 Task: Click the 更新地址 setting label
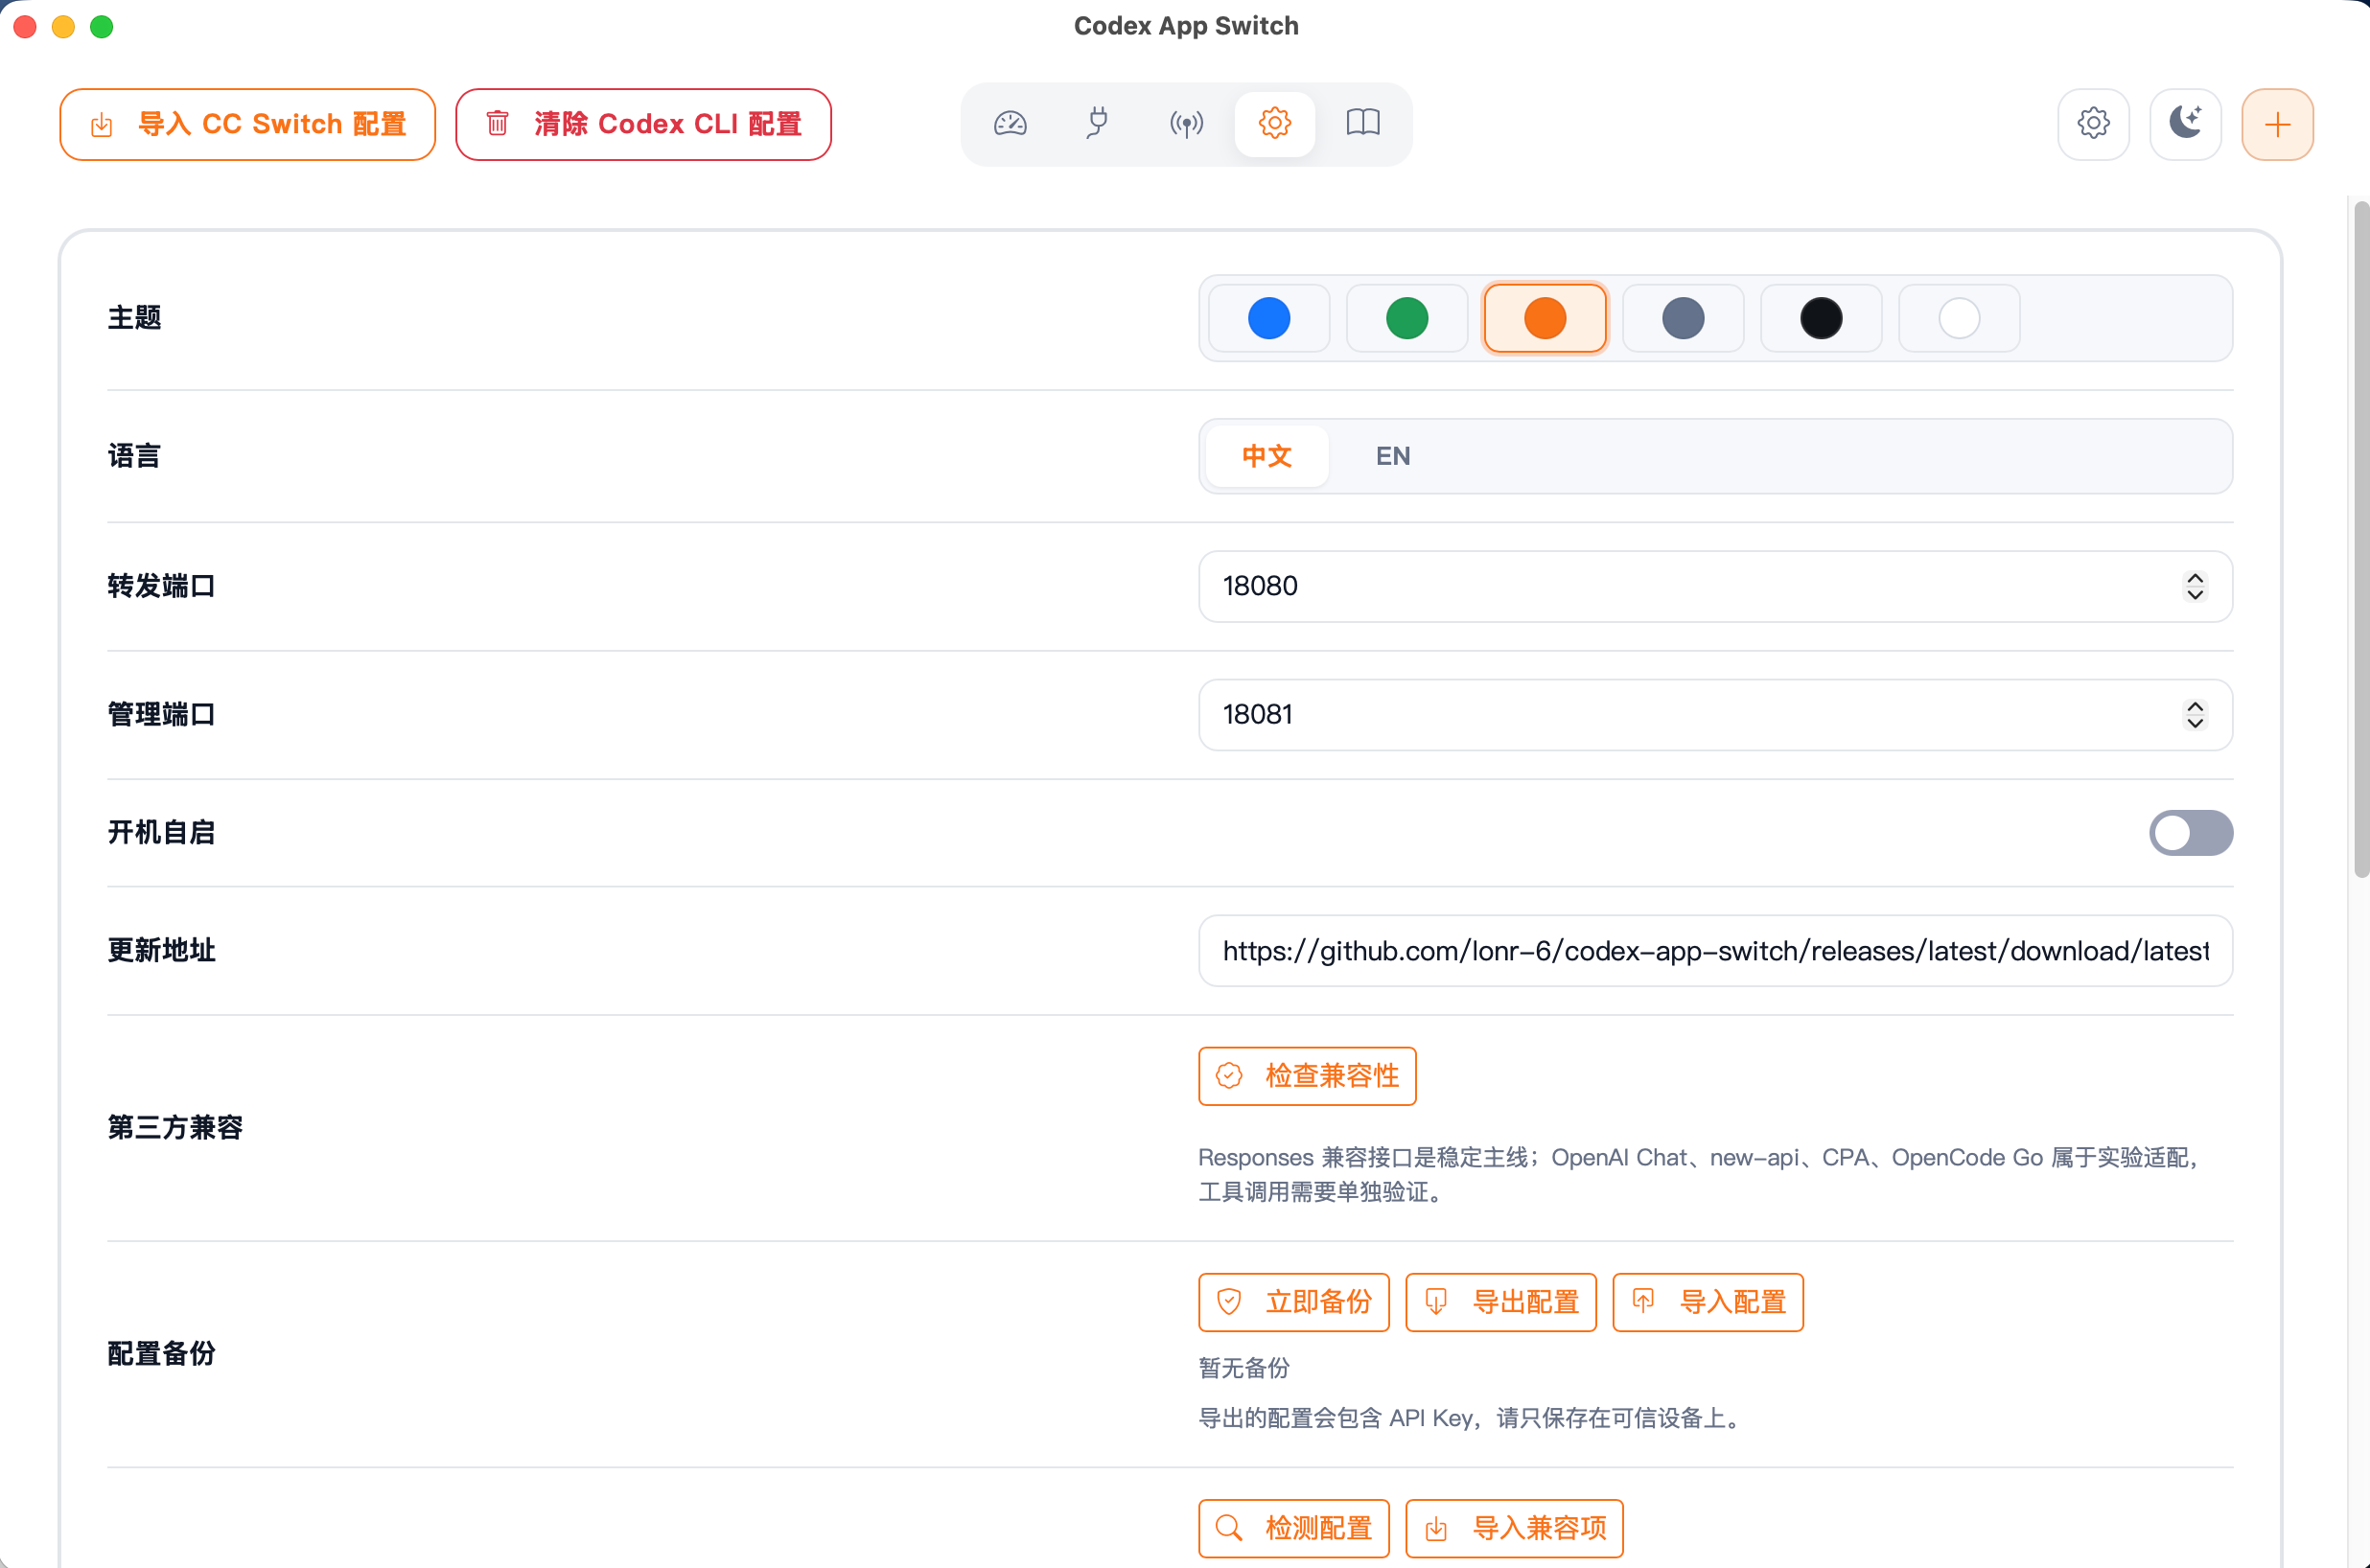point(161,951)
